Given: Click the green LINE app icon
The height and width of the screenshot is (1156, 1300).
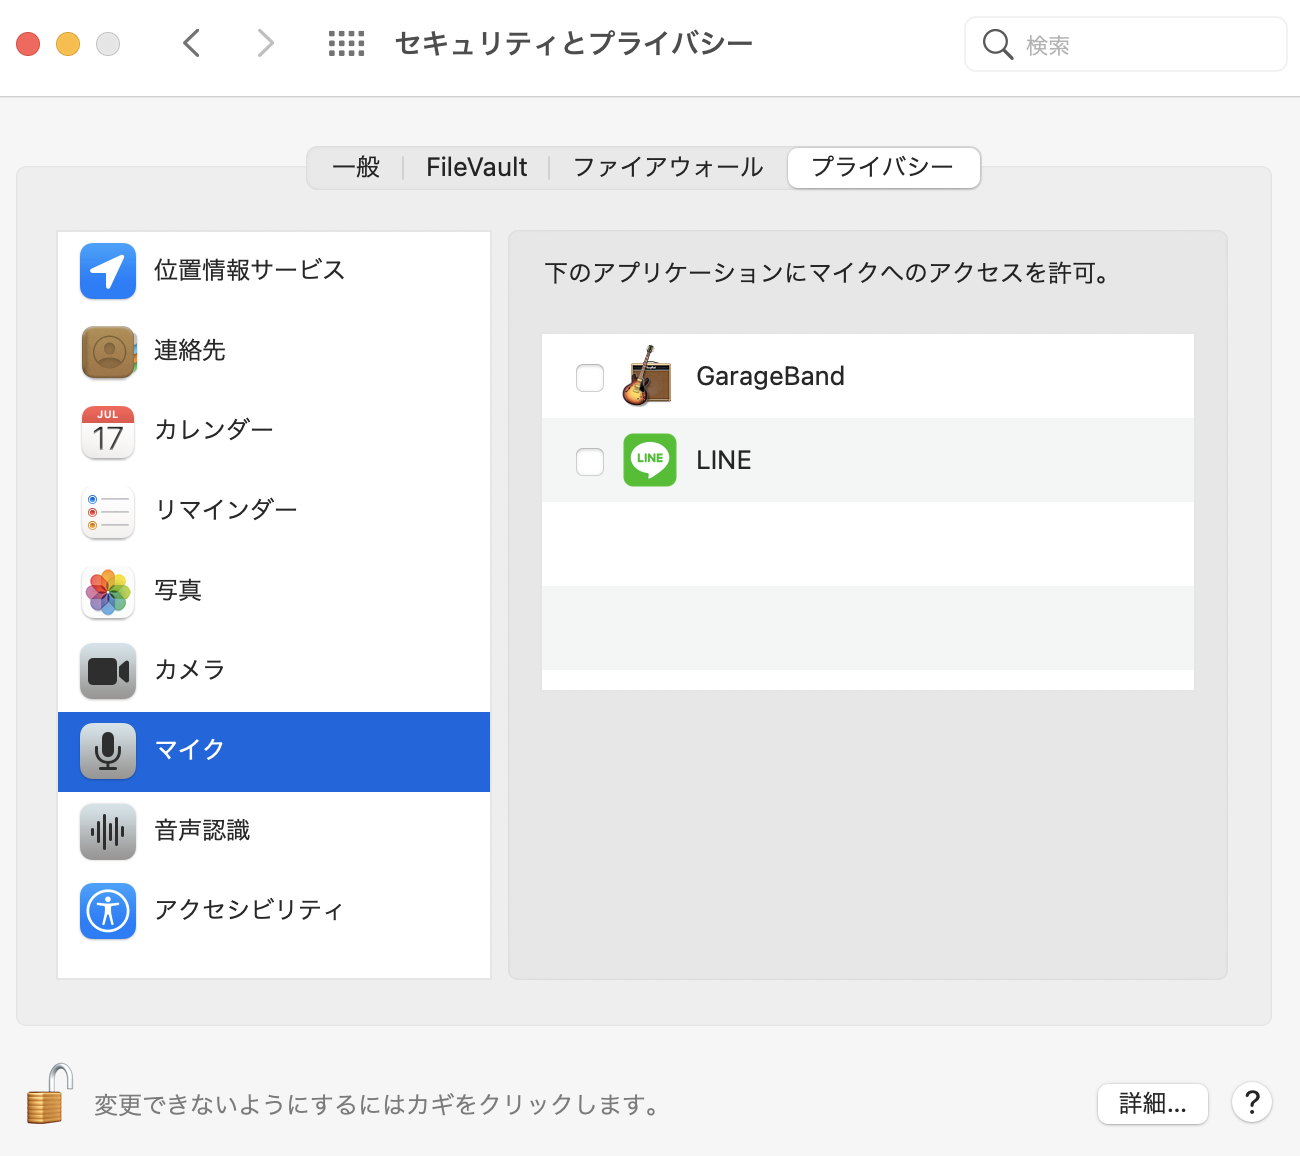Looking at the screenshot, I should pos(650,460).
